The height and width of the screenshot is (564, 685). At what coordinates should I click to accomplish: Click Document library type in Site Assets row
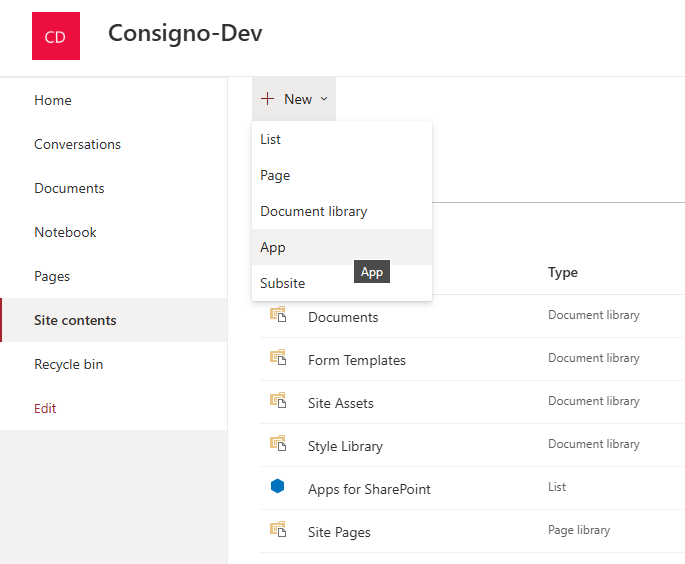pyautogui.click(x=594, y=401)
